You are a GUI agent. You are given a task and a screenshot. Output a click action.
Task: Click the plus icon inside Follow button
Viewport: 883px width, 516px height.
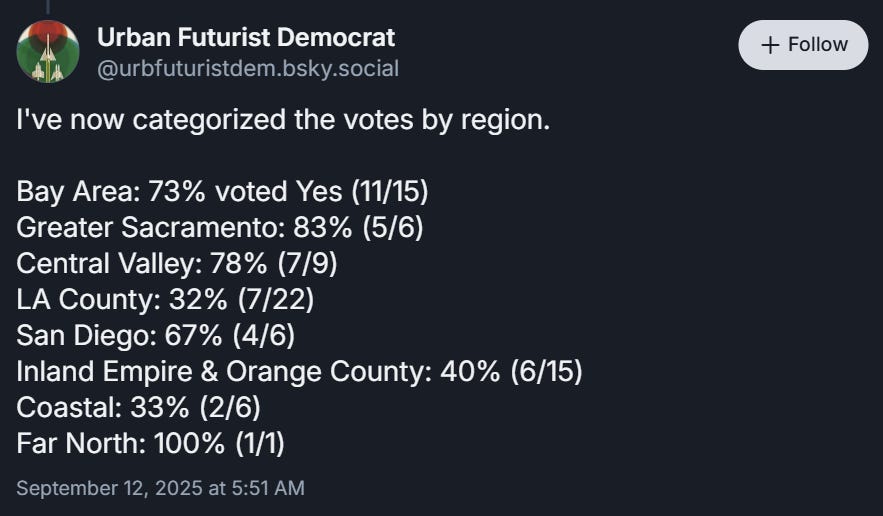(770, 45)
